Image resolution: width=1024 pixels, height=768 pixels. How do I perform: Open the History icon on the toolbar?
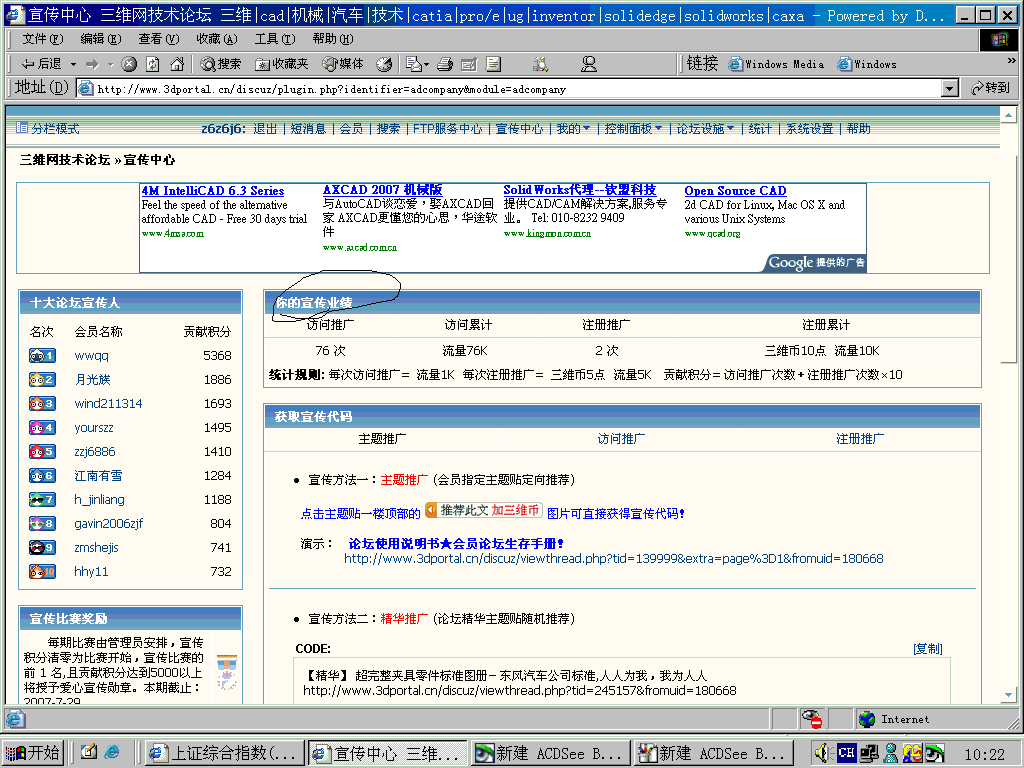click(384, 64)
